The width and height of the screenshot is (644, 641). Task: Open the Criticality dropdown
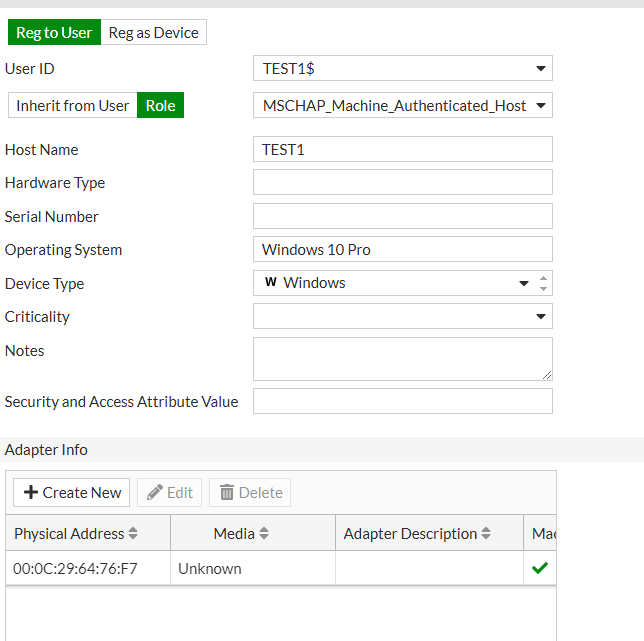pyautogui.click(x=541, y=317)
